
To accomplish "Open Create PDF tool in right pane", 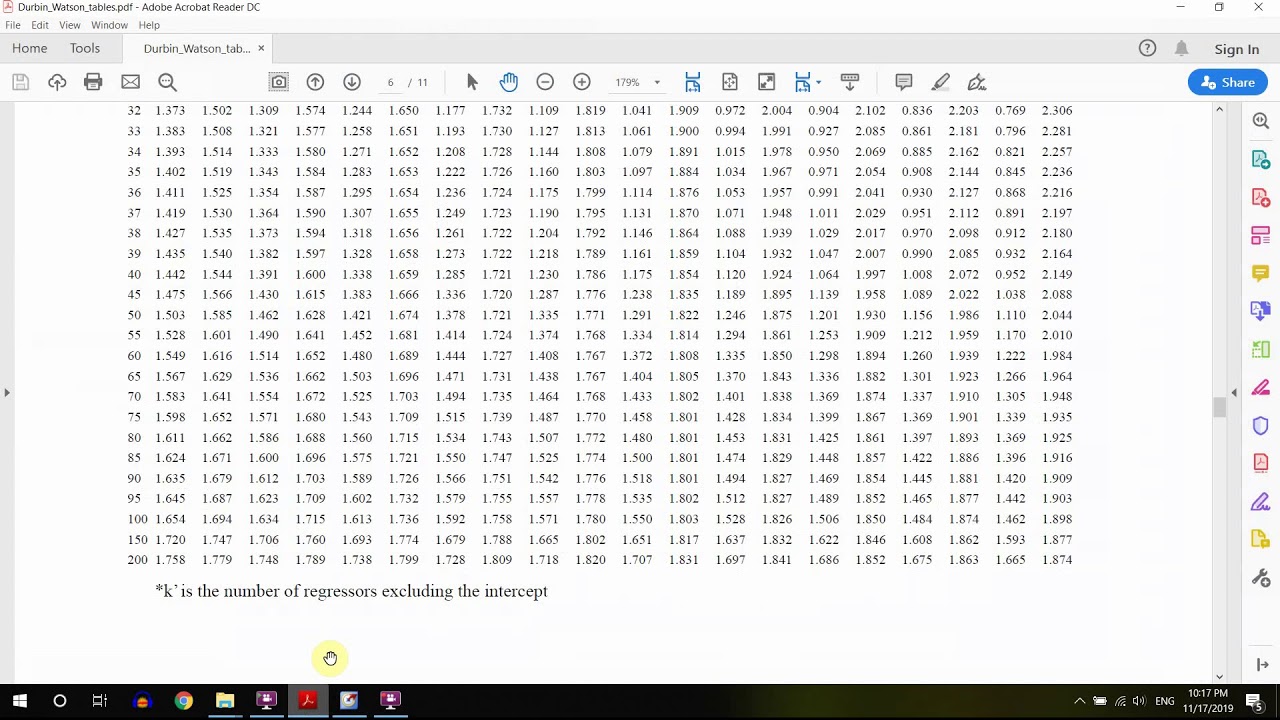I will pyautogui.click(x=1260, y=198).
